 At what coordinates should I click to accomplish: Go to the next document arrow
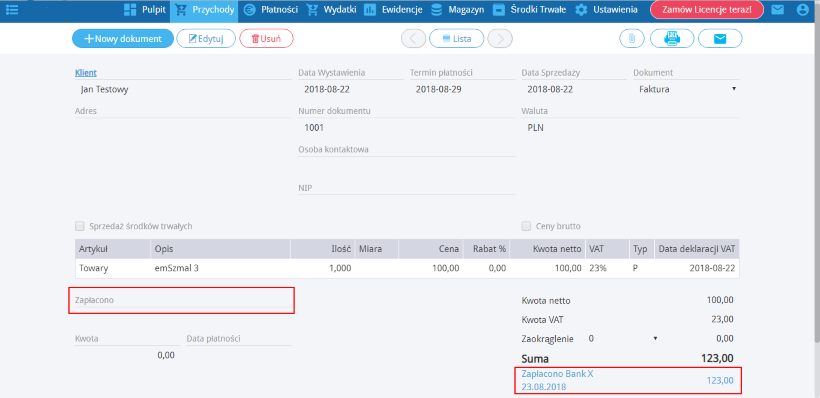(500, 39)
